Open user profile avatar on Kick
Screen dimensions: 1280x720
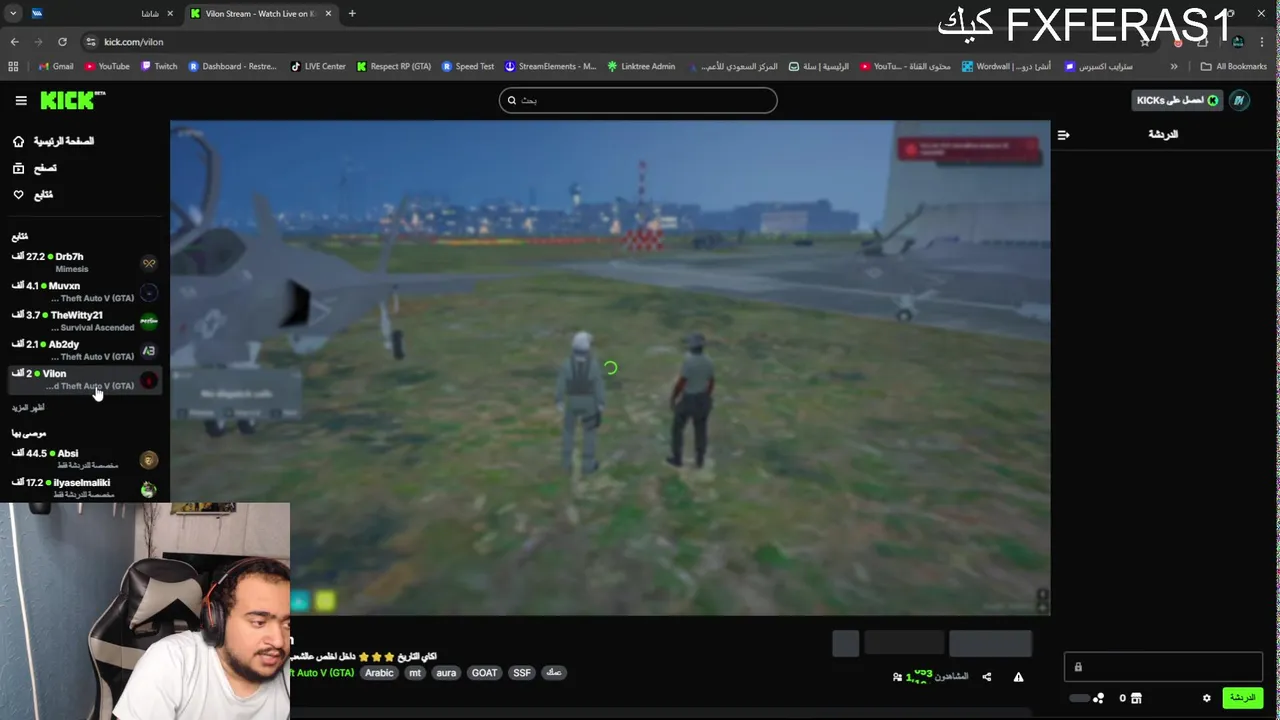pyautogui.click(x=1239, y=100)
